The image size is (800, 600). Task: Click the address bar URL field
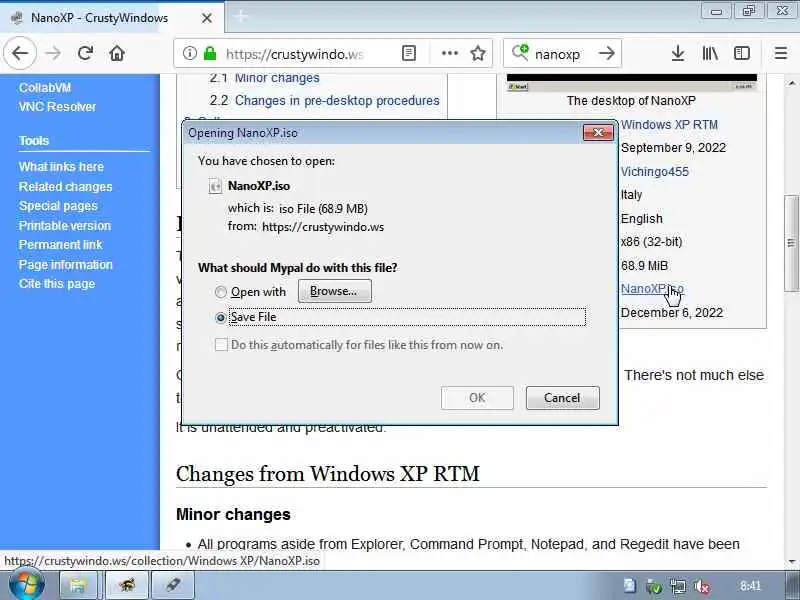[x=295, y=54]
